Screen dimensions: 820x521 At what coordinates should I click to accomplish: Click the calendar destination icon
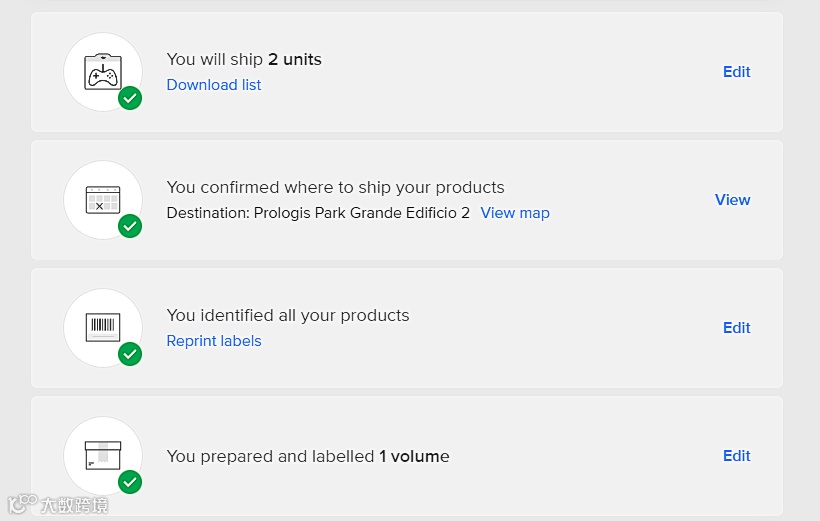tap(102, 199)
